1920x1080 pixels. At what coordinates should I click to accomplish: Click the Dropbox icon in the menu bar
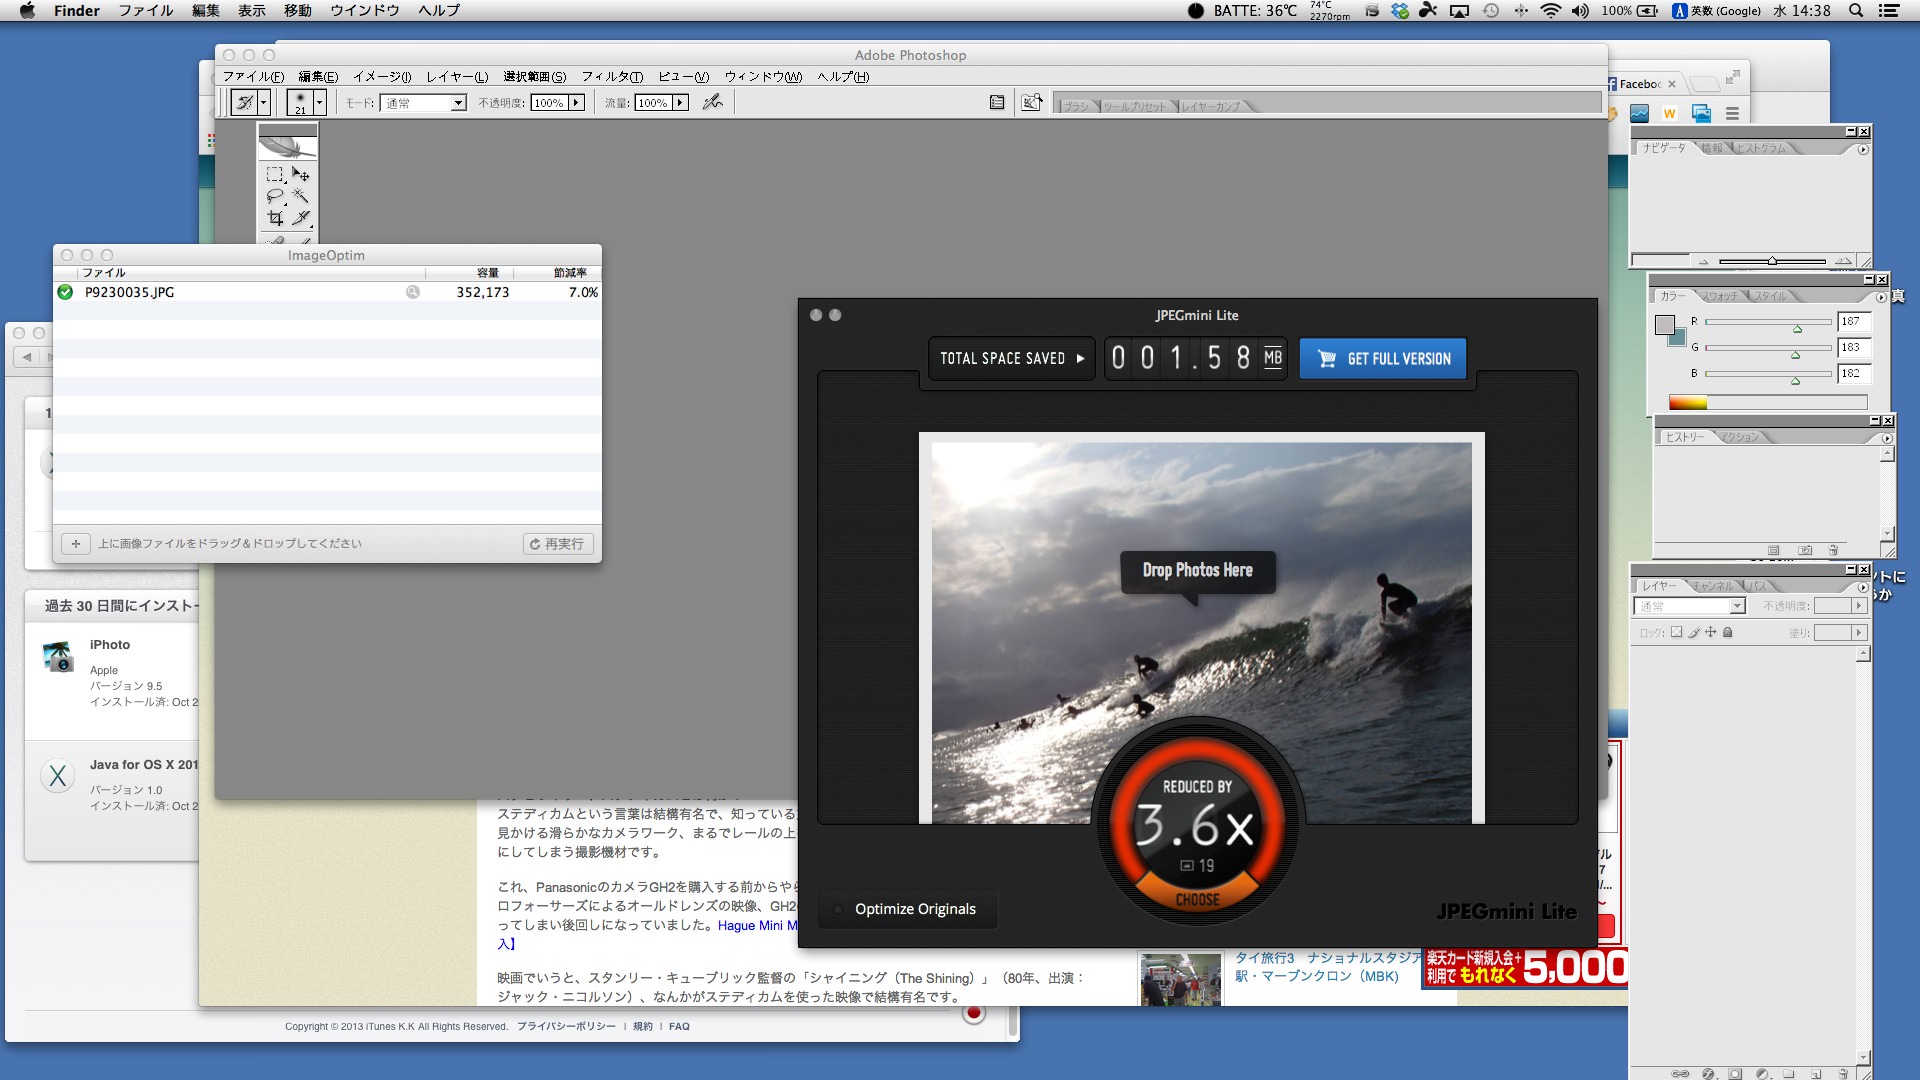pyautogui.click(x=1400, y=11)
